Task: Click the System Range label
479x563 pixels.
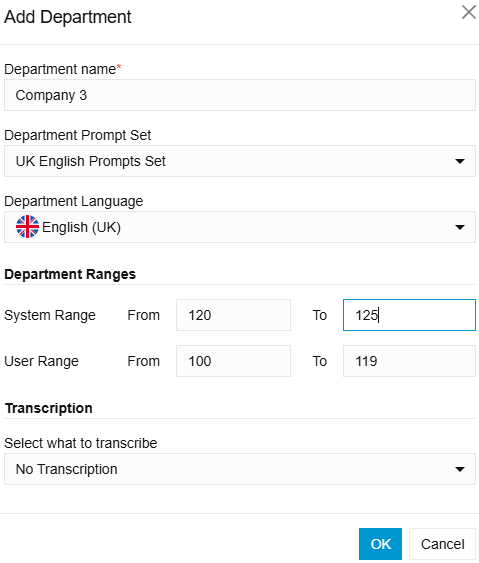Action: click(50, 315)
